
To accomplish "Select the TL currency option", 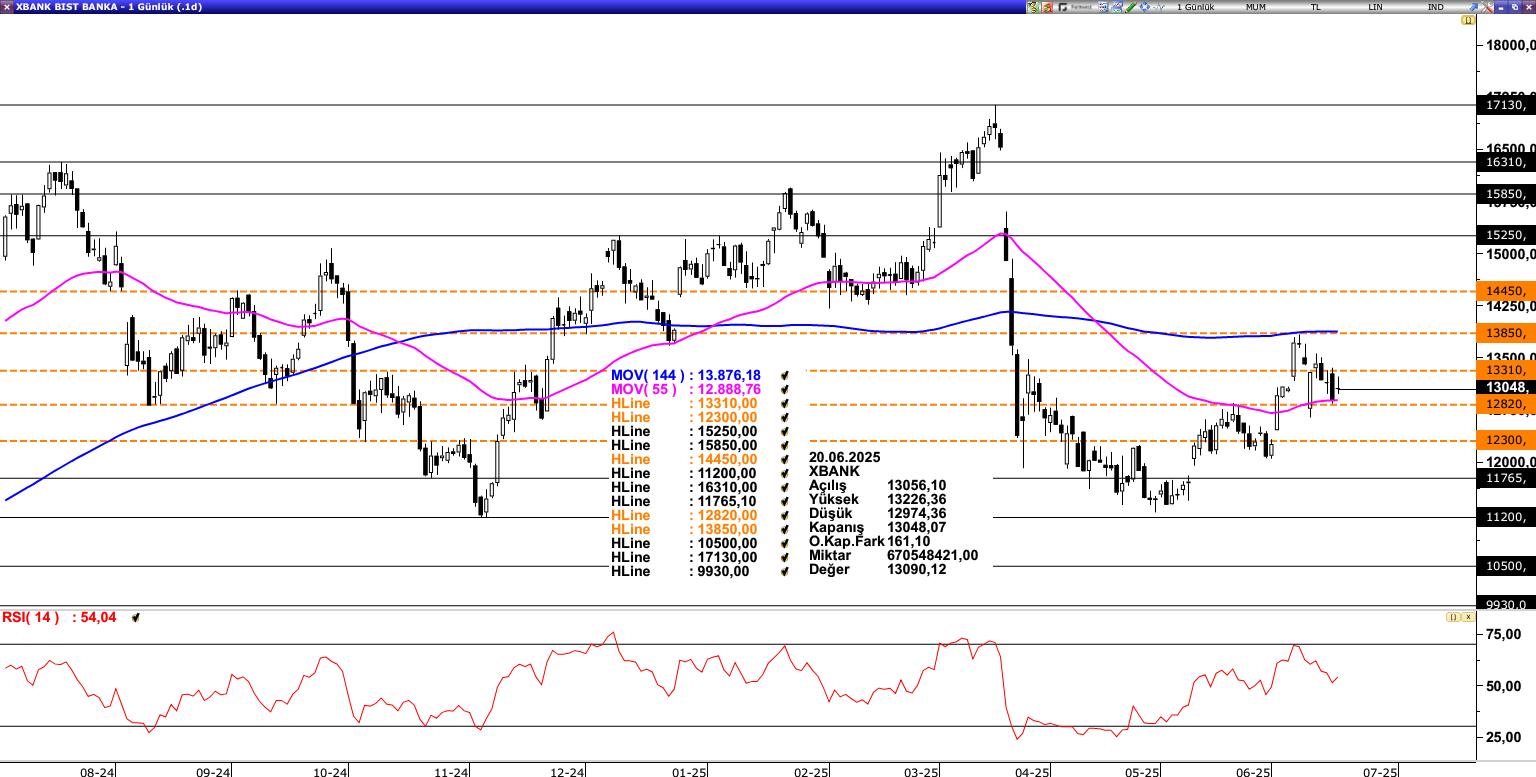I will point(1317,6).
